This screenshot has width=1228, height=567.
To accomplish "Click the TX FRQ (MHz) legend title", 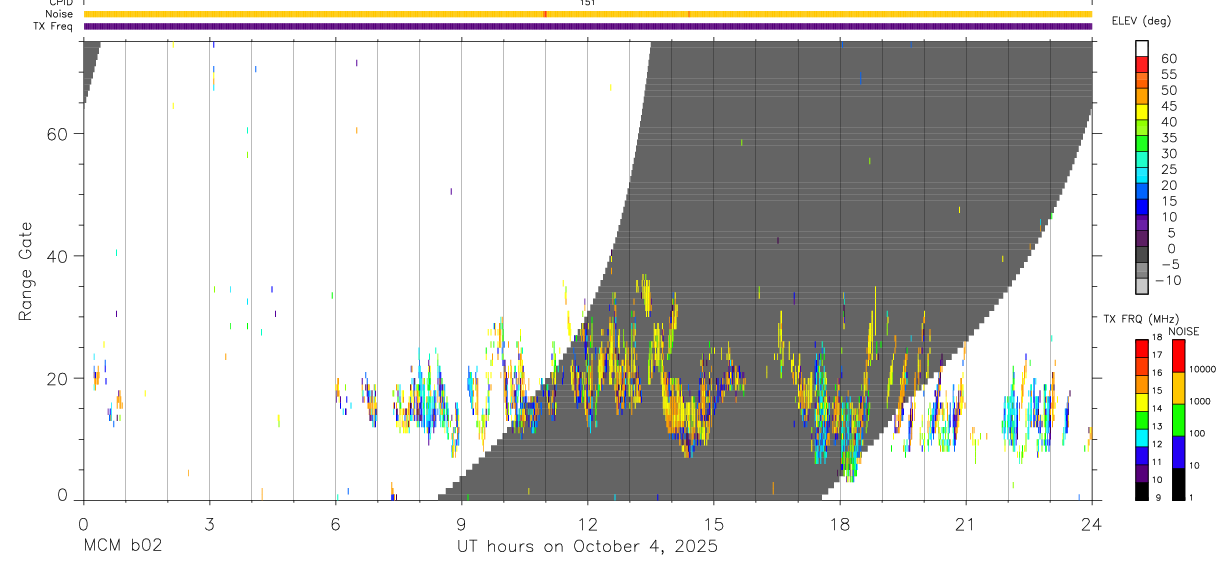I will tap(1138, 319).
